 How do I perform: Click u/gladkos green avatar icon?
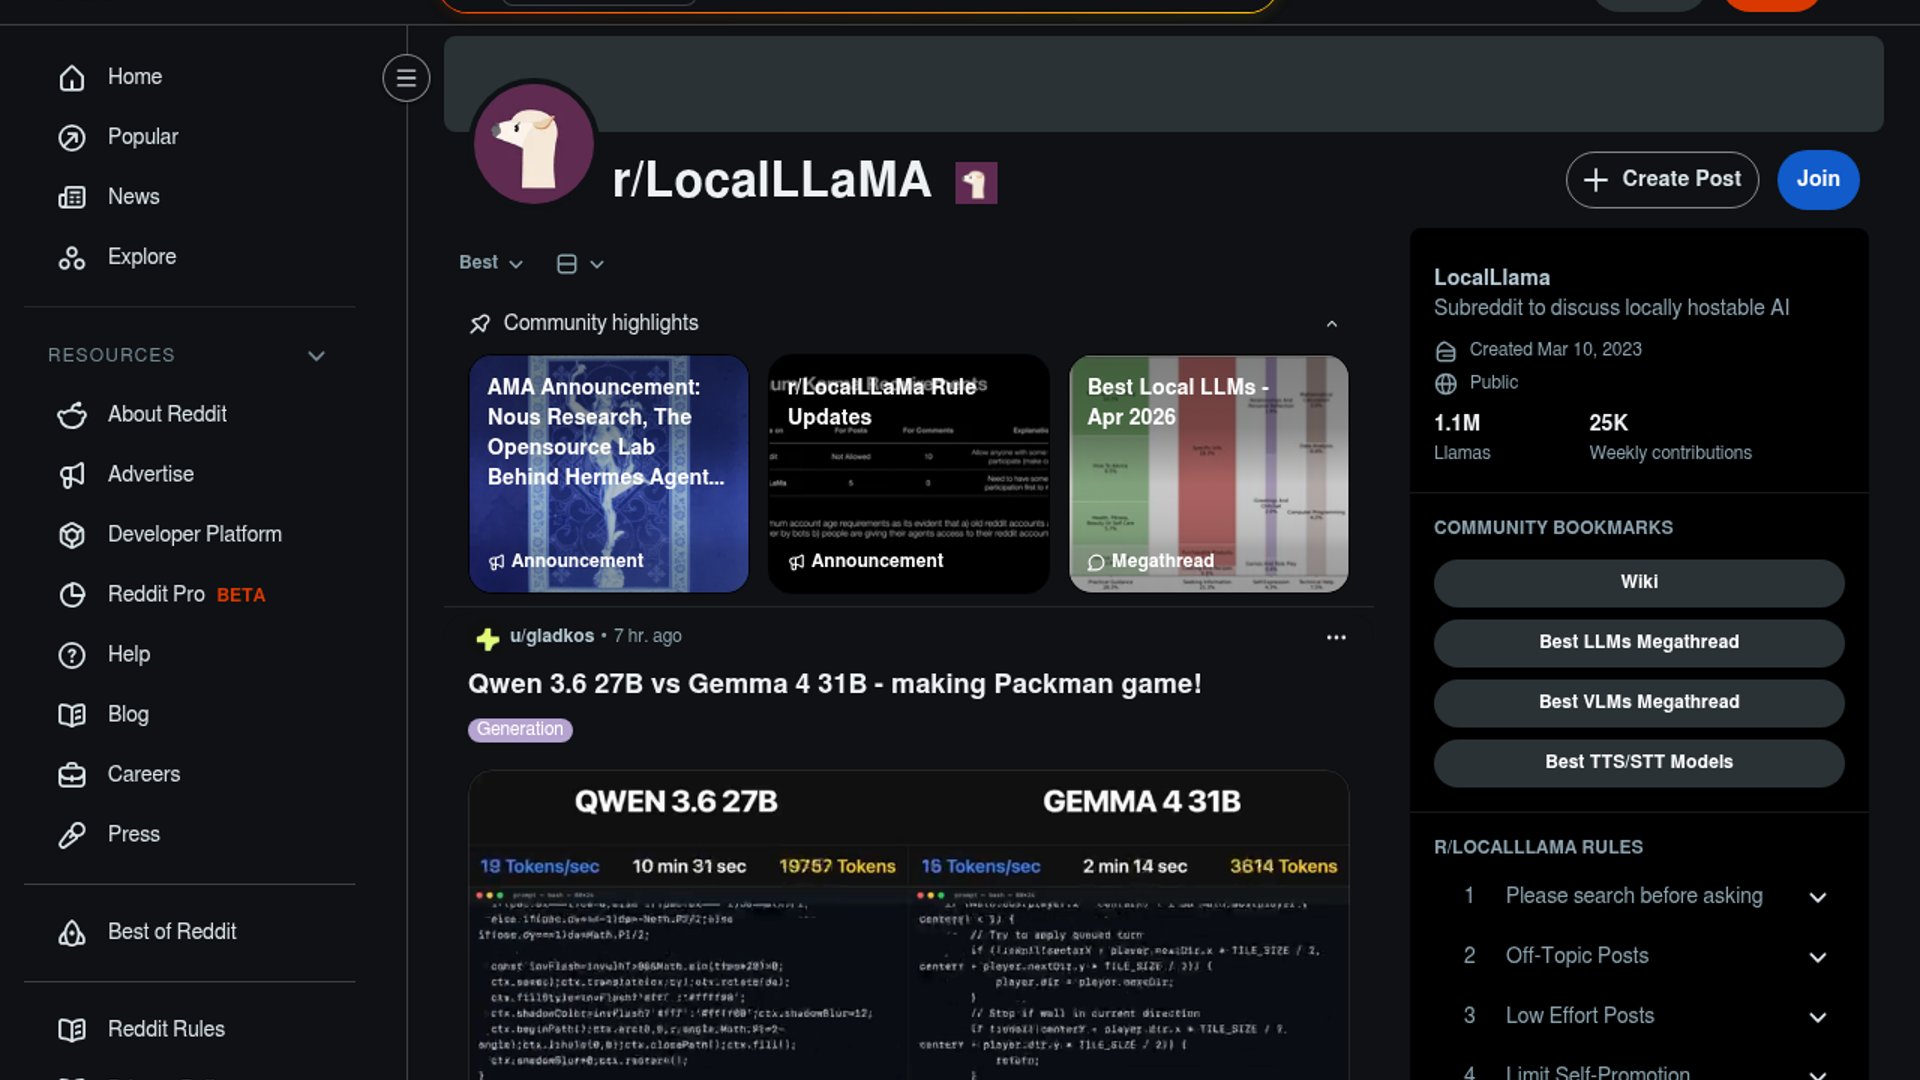487,639
